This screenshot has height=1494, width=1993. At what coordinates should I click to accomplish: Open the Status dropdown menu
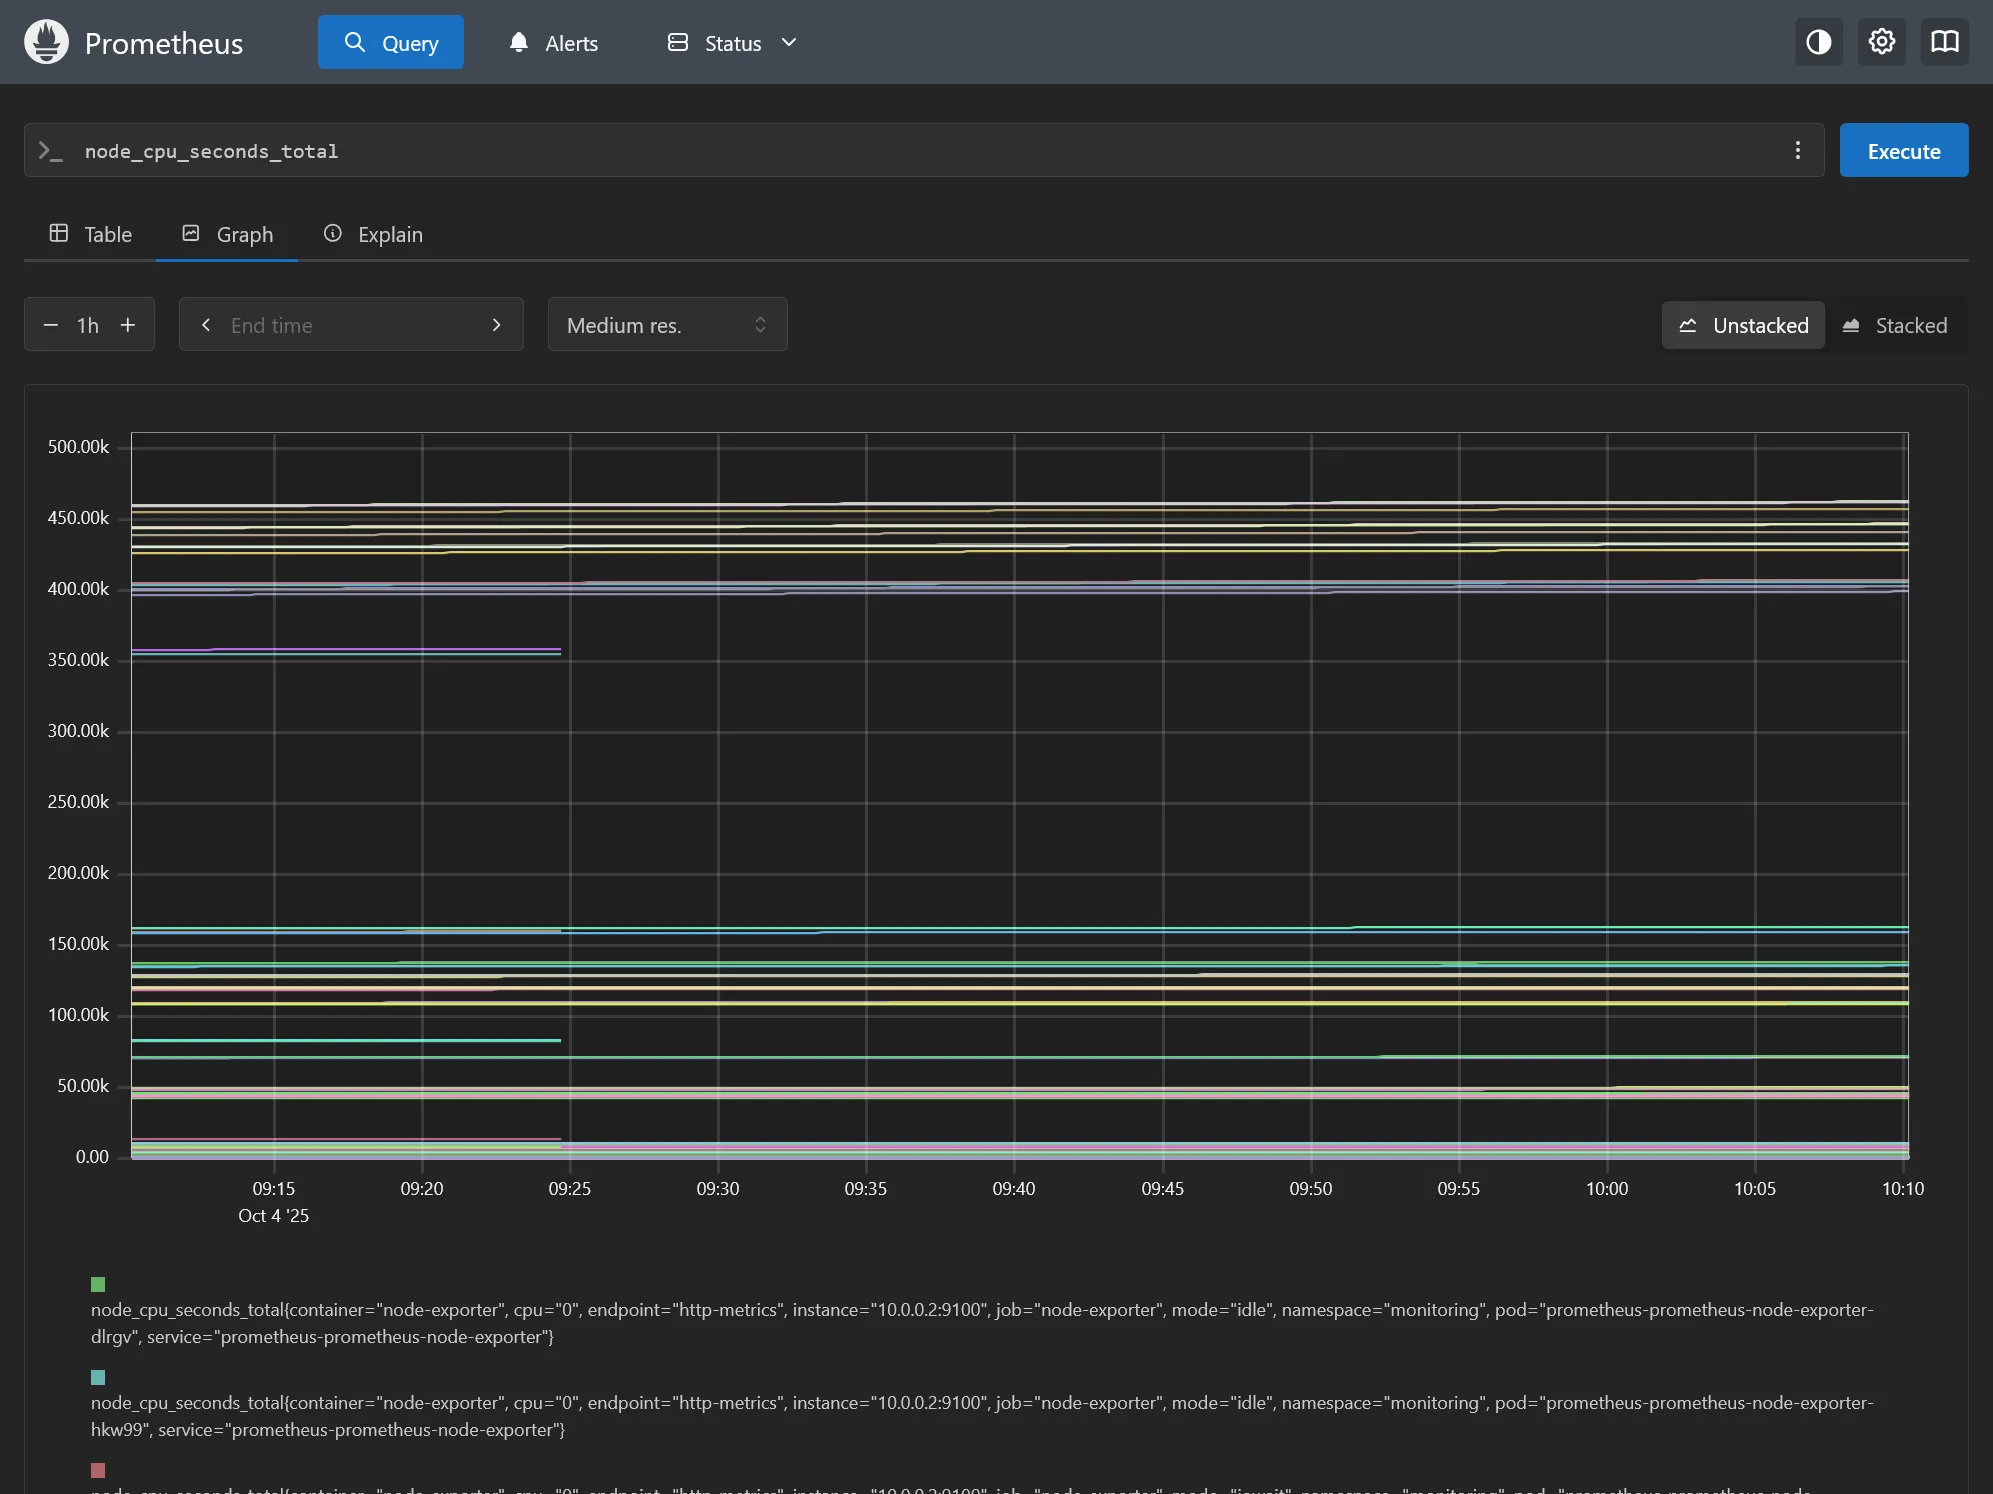pos(788,42)
